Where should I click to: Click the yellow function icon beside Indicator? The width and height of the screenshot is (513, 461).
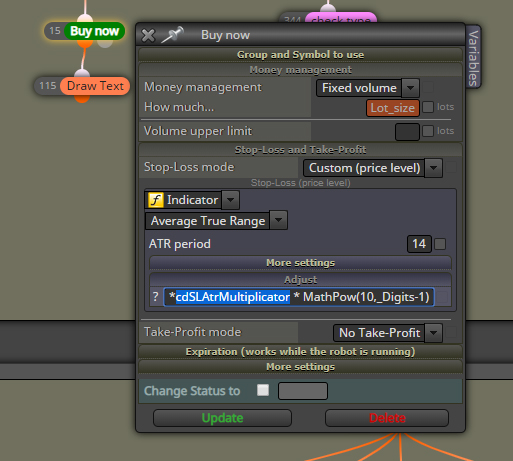pos(156,200)
